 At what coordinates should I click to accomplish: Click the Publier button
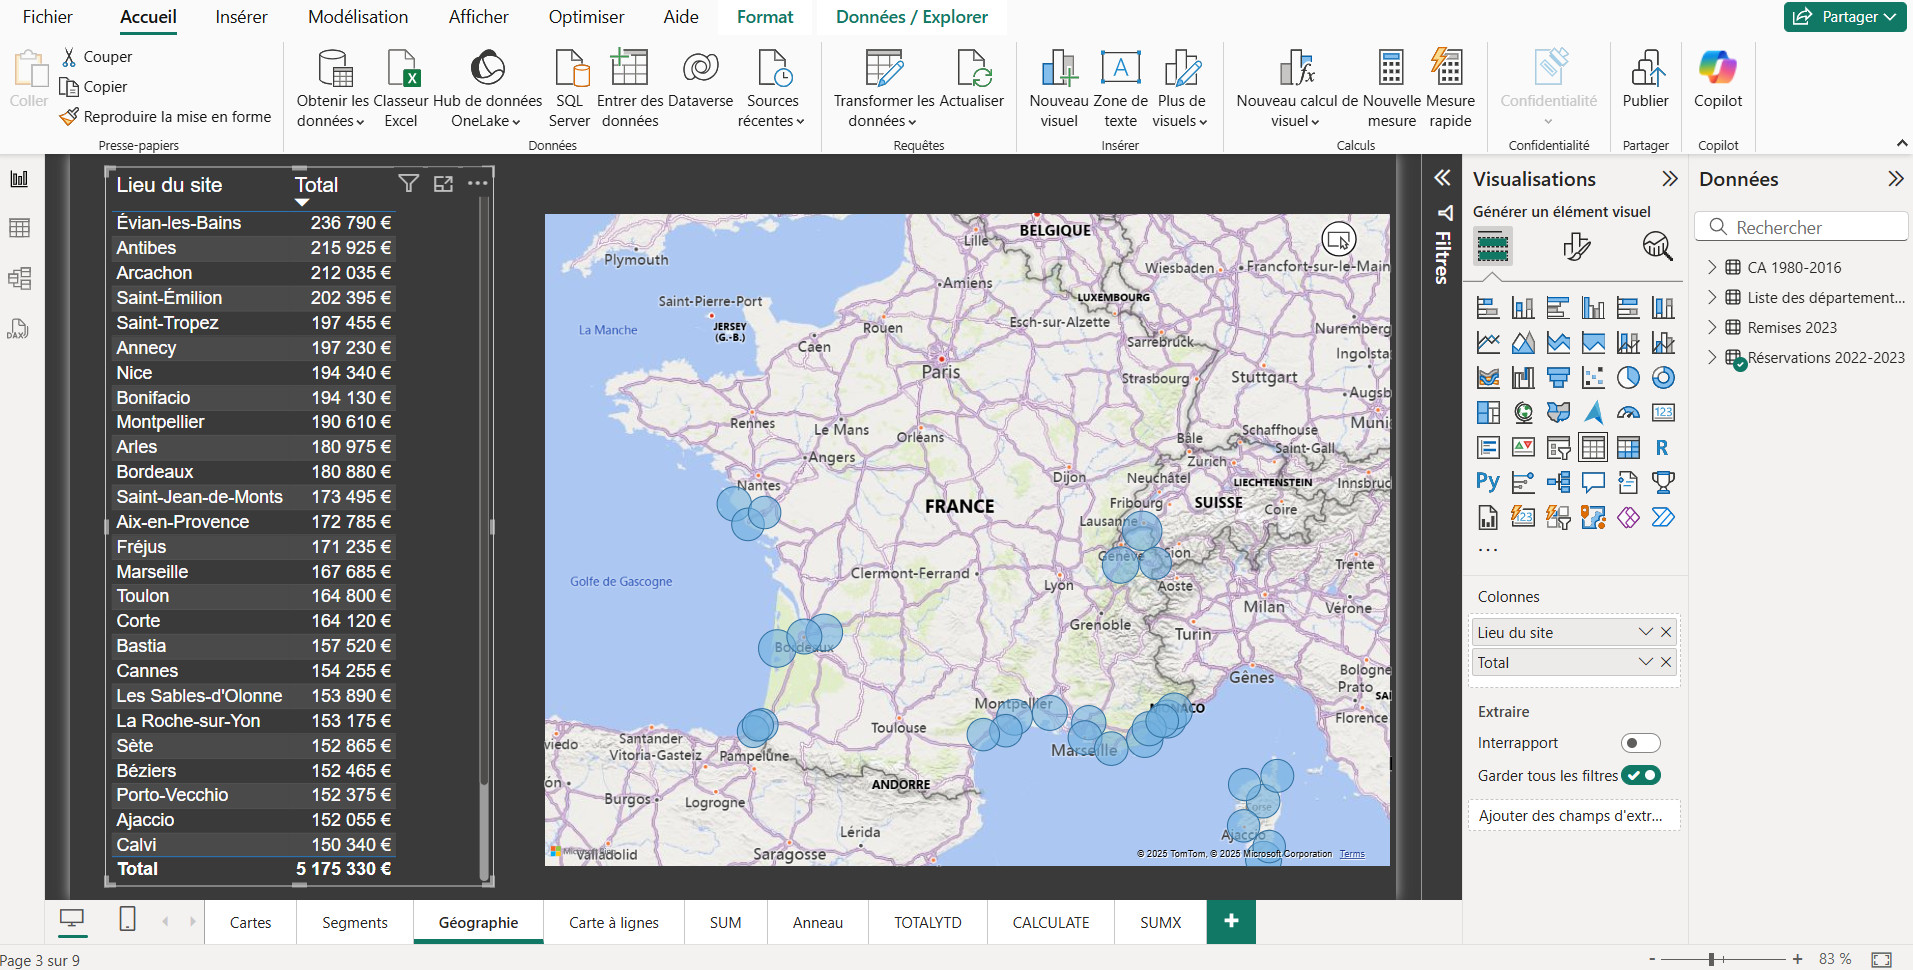tap(1645, 79)
